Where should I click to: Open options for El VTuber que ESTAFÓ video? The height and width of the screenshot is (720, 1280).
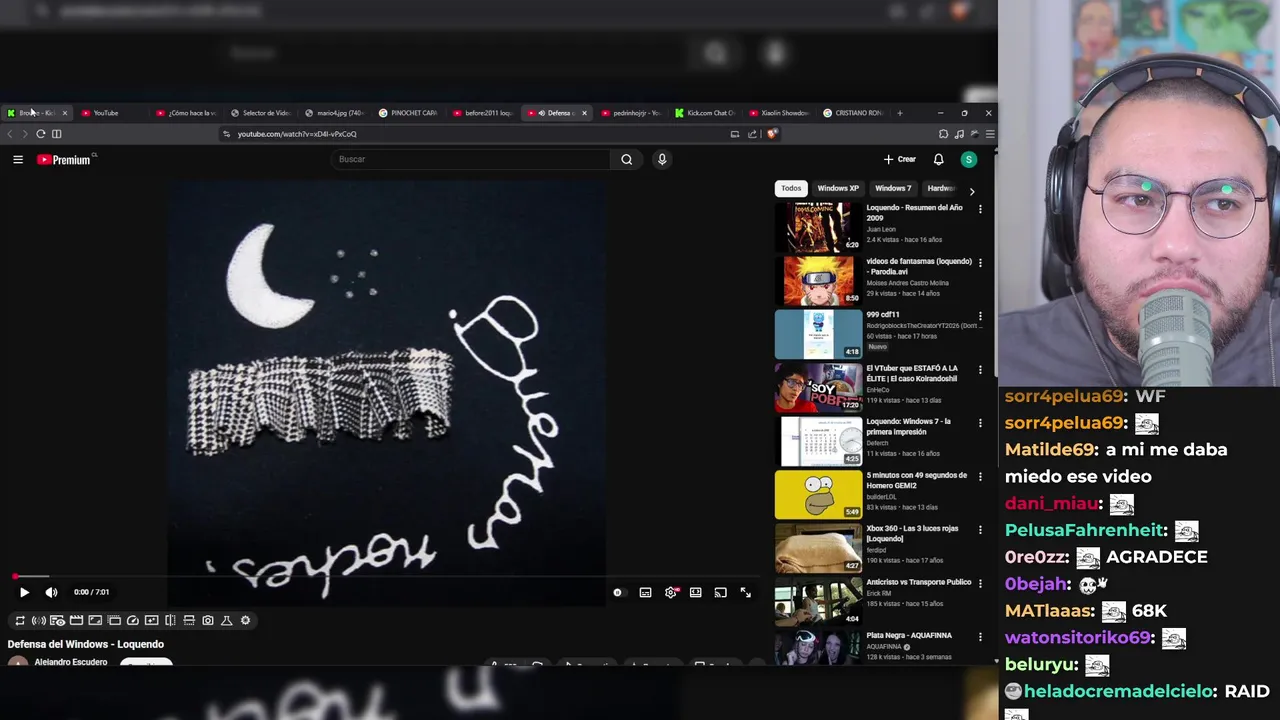980,370
